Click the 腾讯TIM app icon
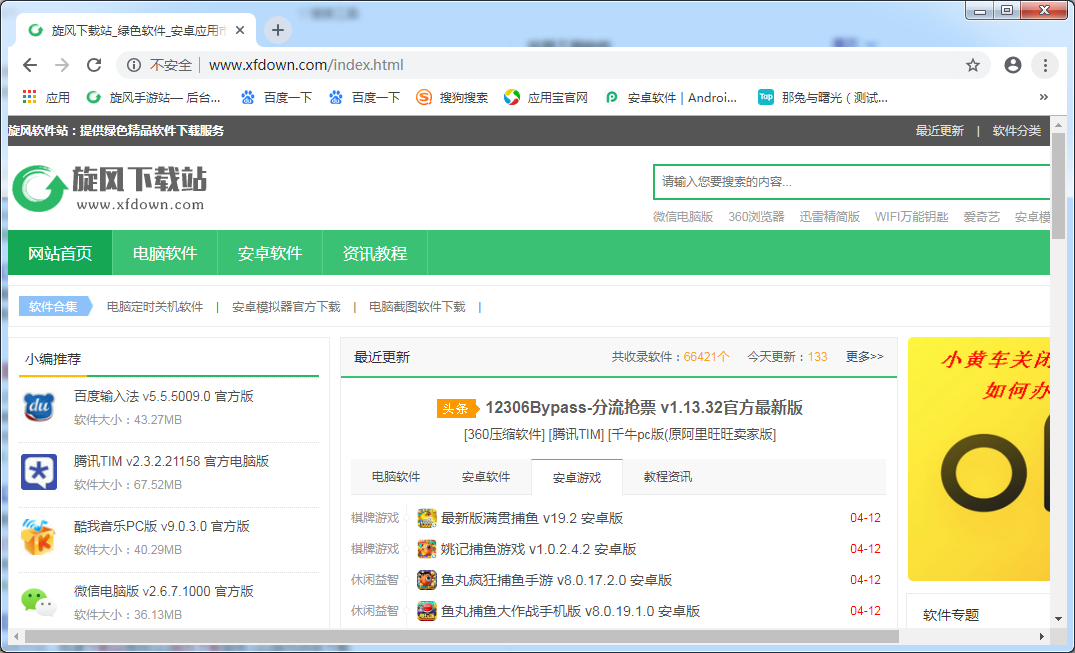1075x653 pixels. click(x=37, y=473)
